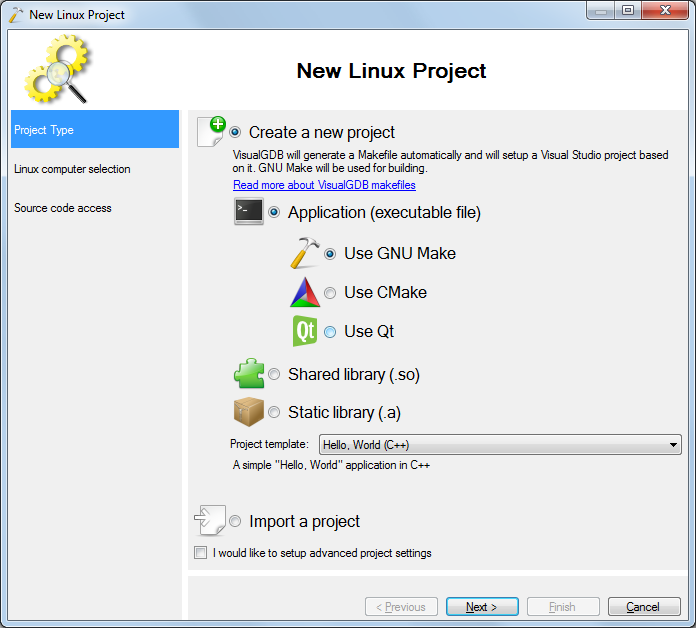Select the Create a new project radio
This screenshot has height=628, width=696.
pos(235,132)
